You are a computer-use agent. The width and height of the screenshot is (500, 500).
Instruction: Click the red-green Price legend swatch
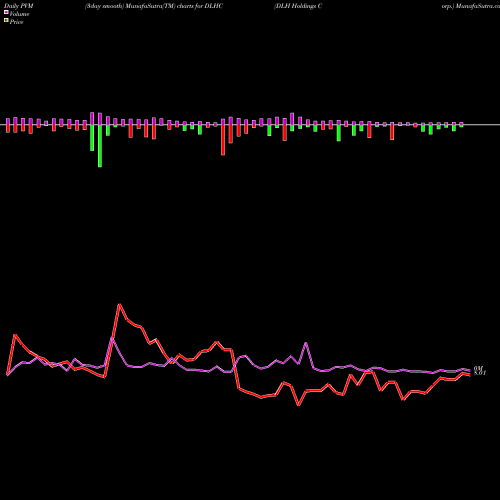pos(6,21)
